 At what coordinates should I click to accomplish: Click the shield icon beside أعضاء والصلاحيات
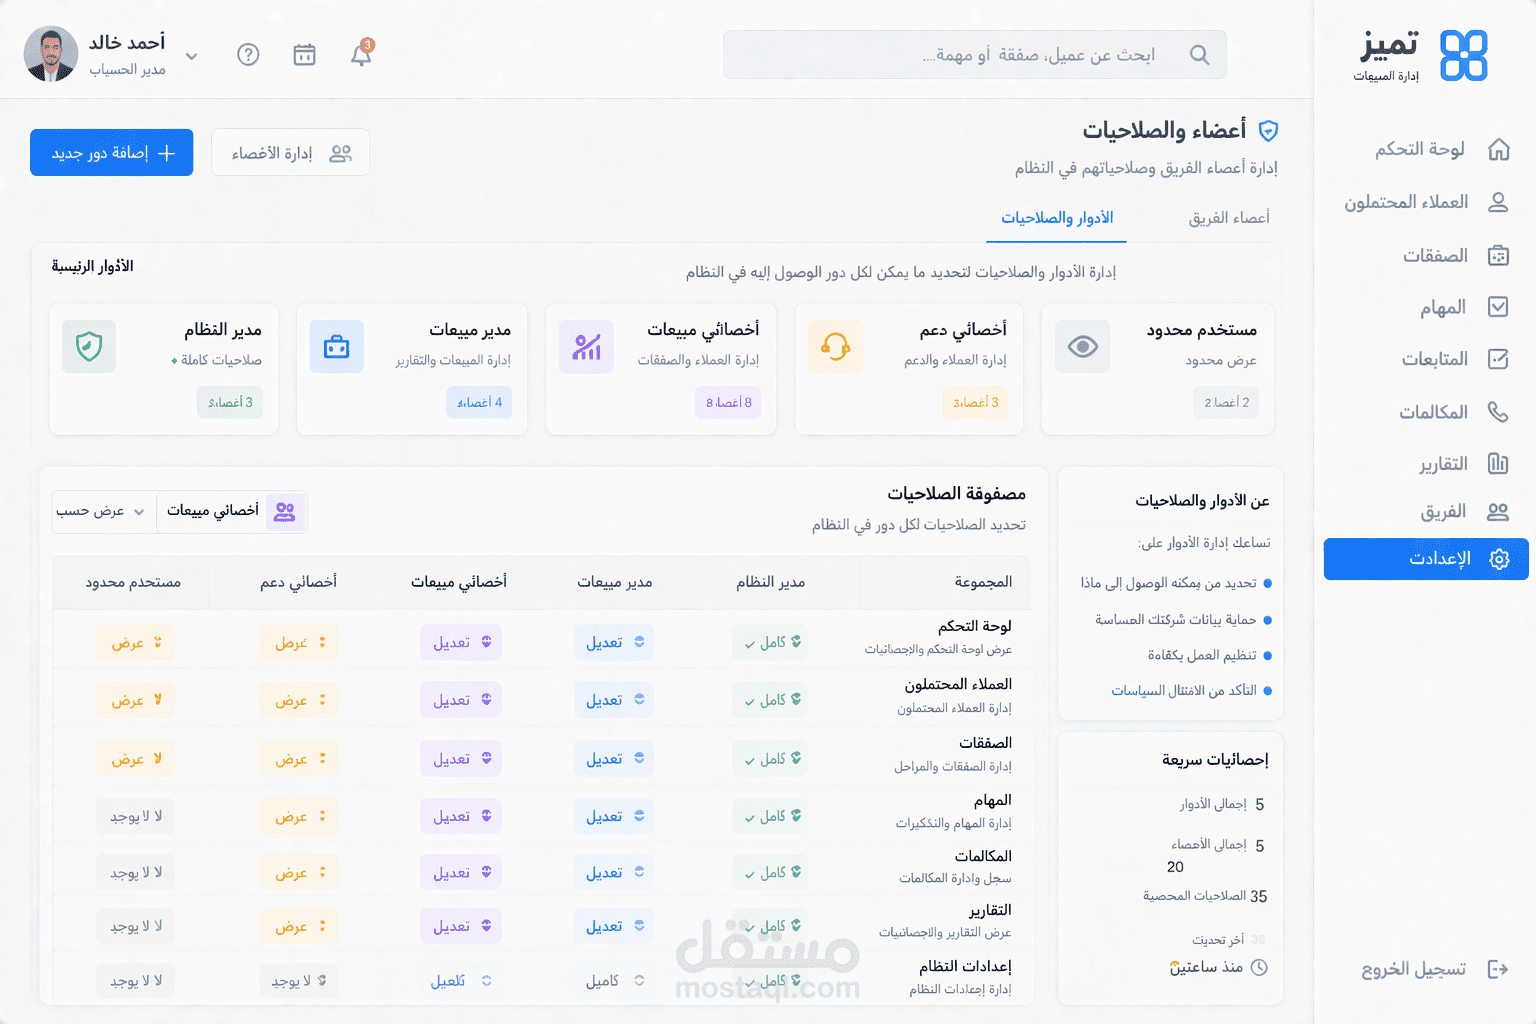1268,130
